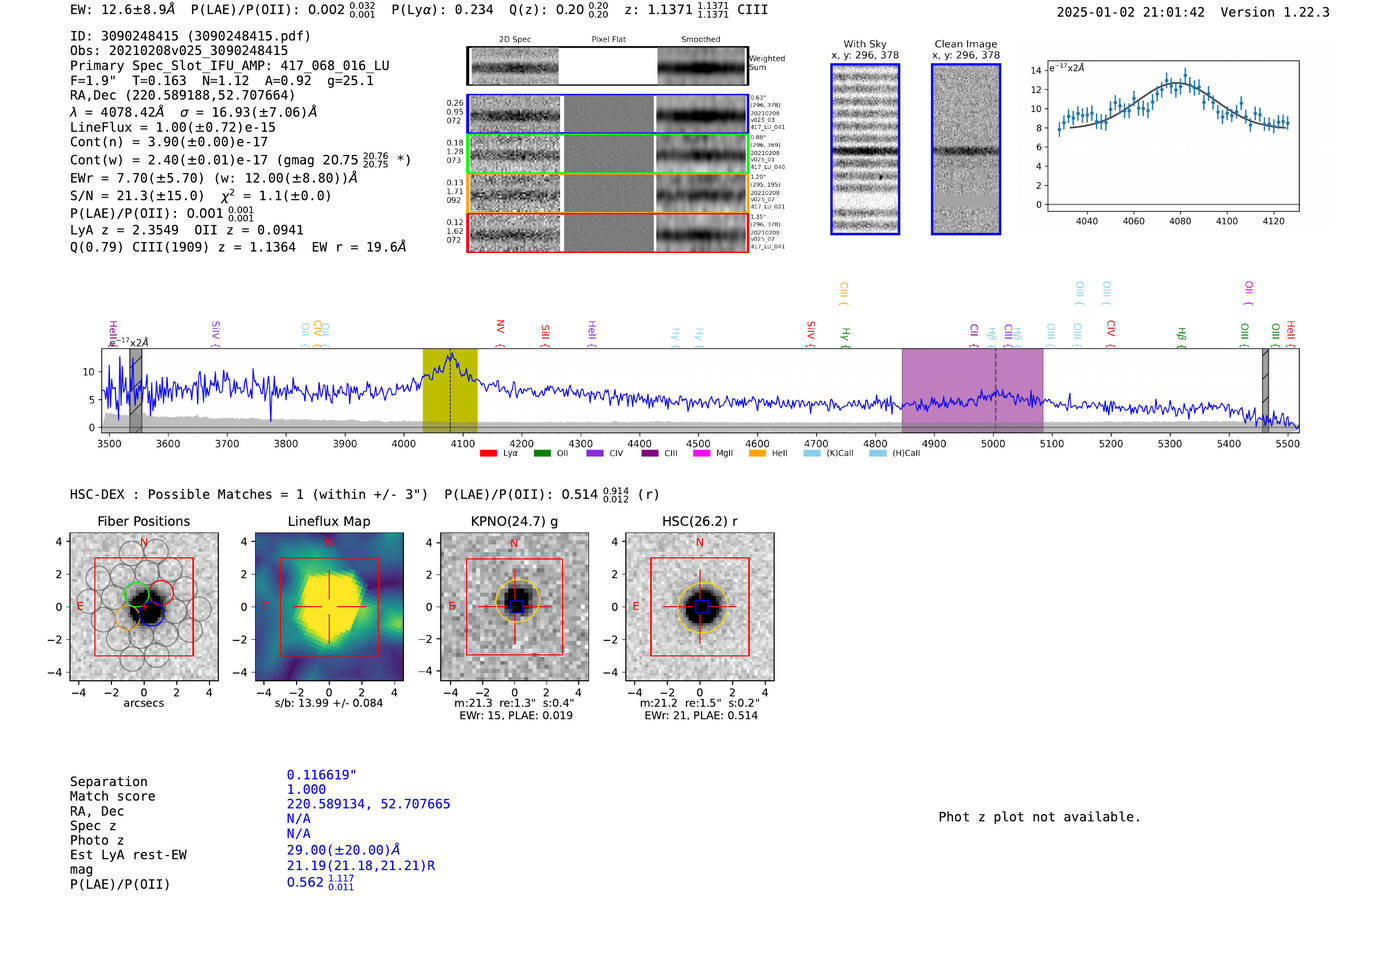Click the EW: 12.6±8.9Å header value
Viewport: 1400px width, 953px height.
122,9
